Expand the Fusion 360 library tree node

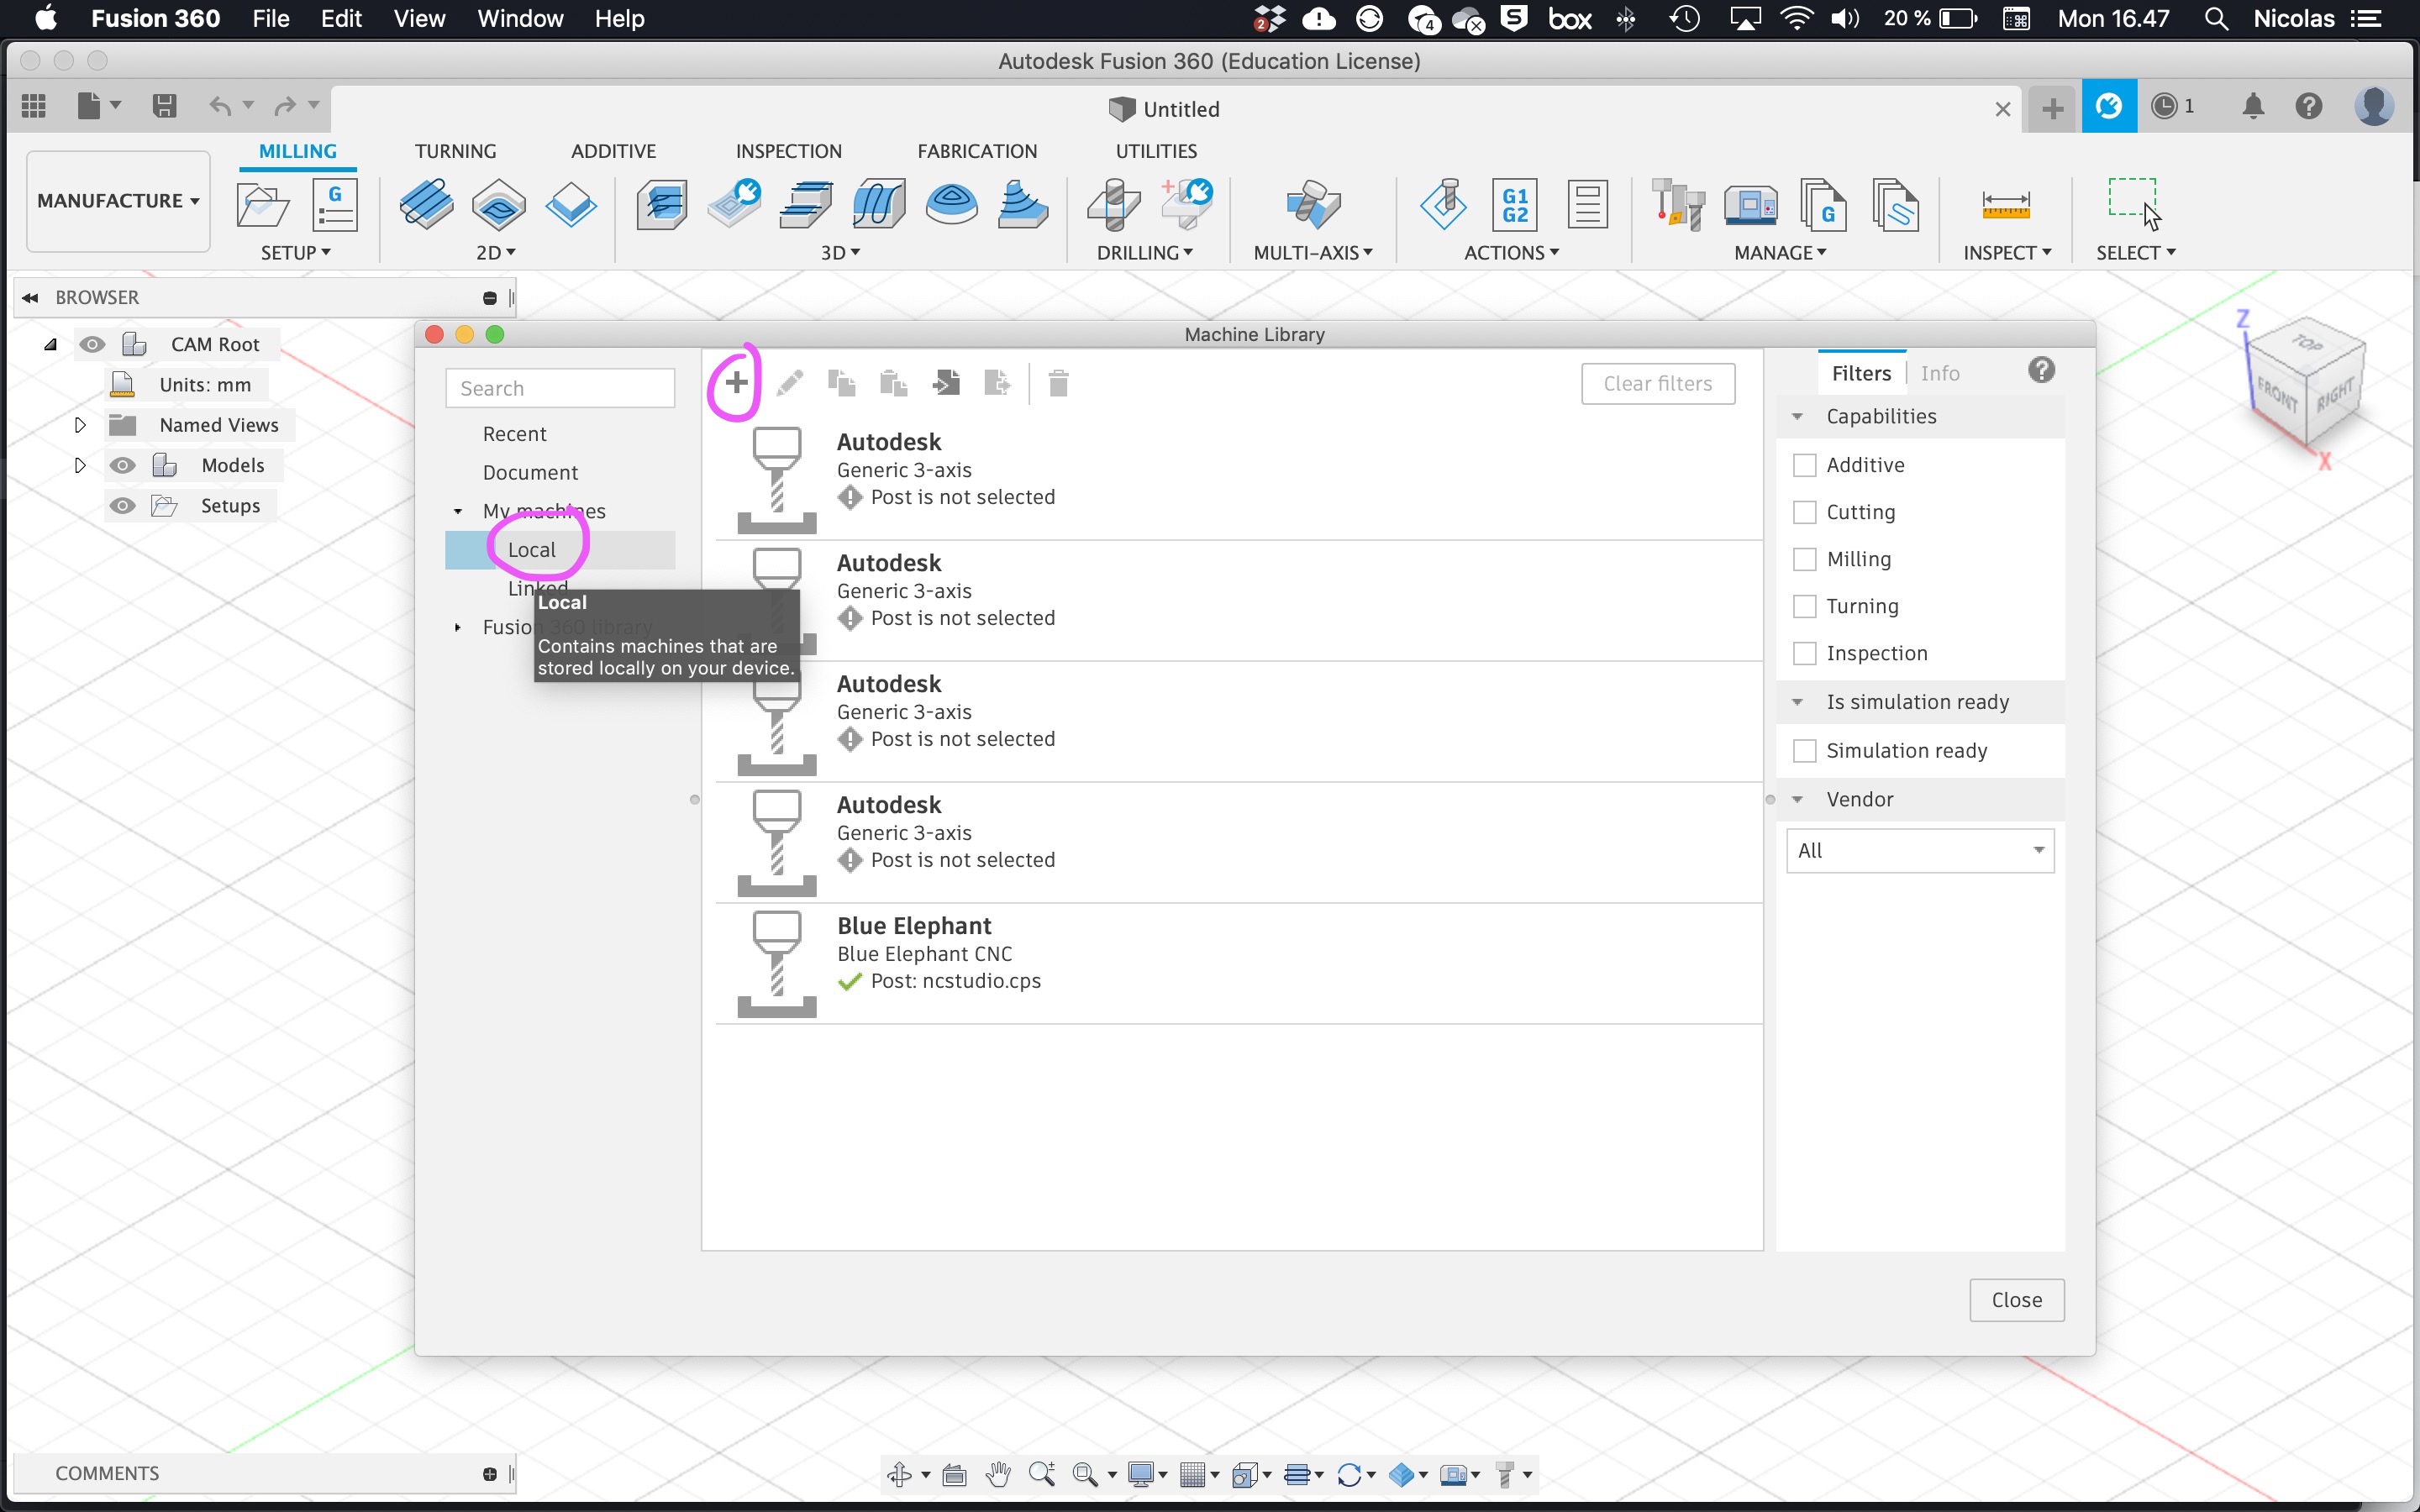click(458, 627)
